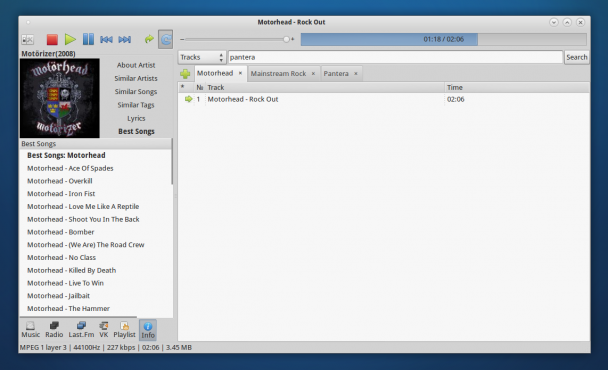Click the window menu dot in the title bar
This screenshot has height=370, width=608.
28,22
